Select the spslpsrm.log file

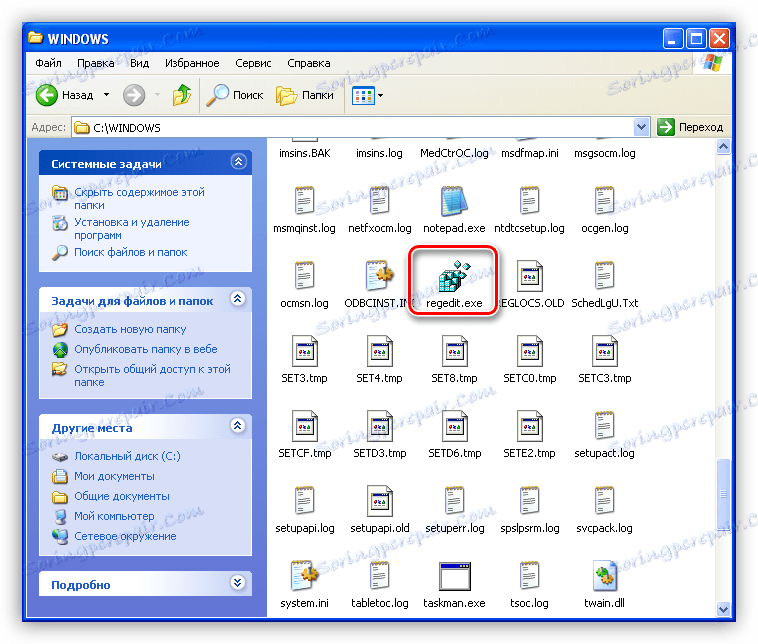click(x=529, y=508)
